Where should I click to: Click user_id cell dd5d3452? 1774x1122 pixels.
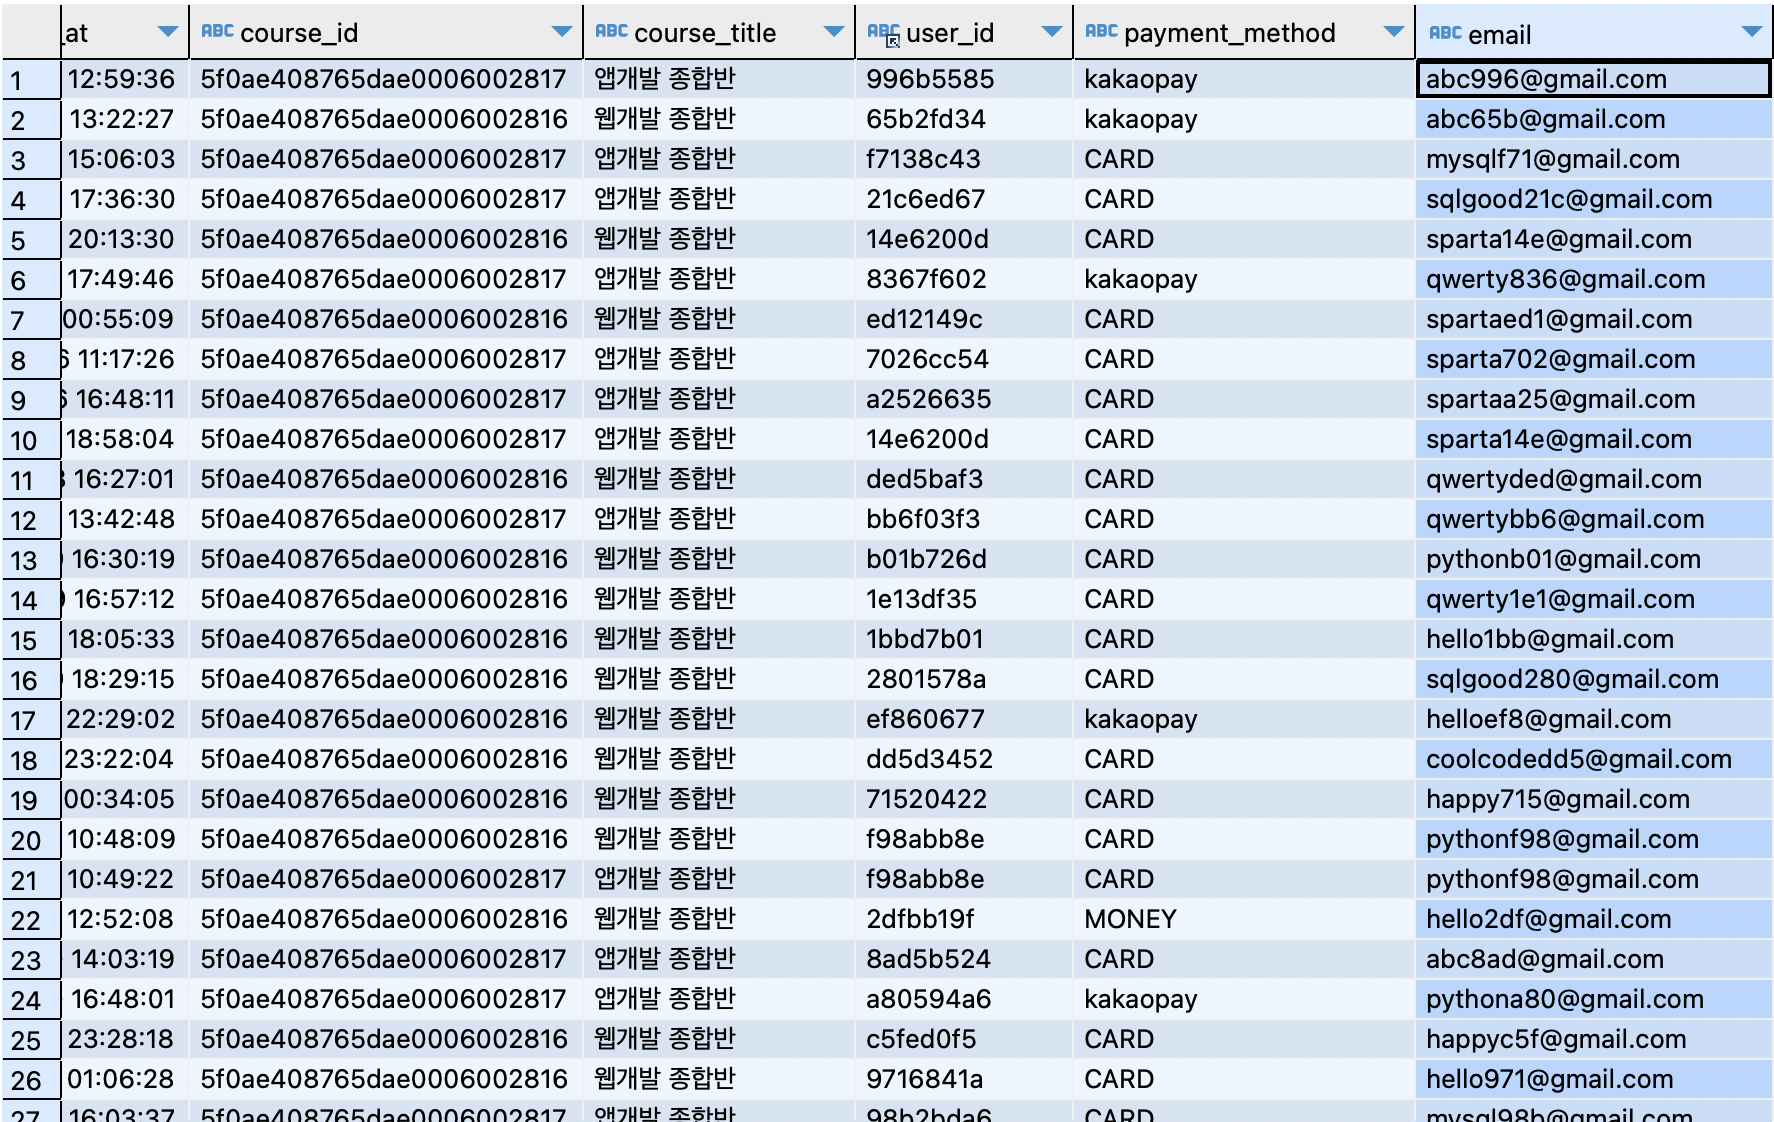click(964, 759)
